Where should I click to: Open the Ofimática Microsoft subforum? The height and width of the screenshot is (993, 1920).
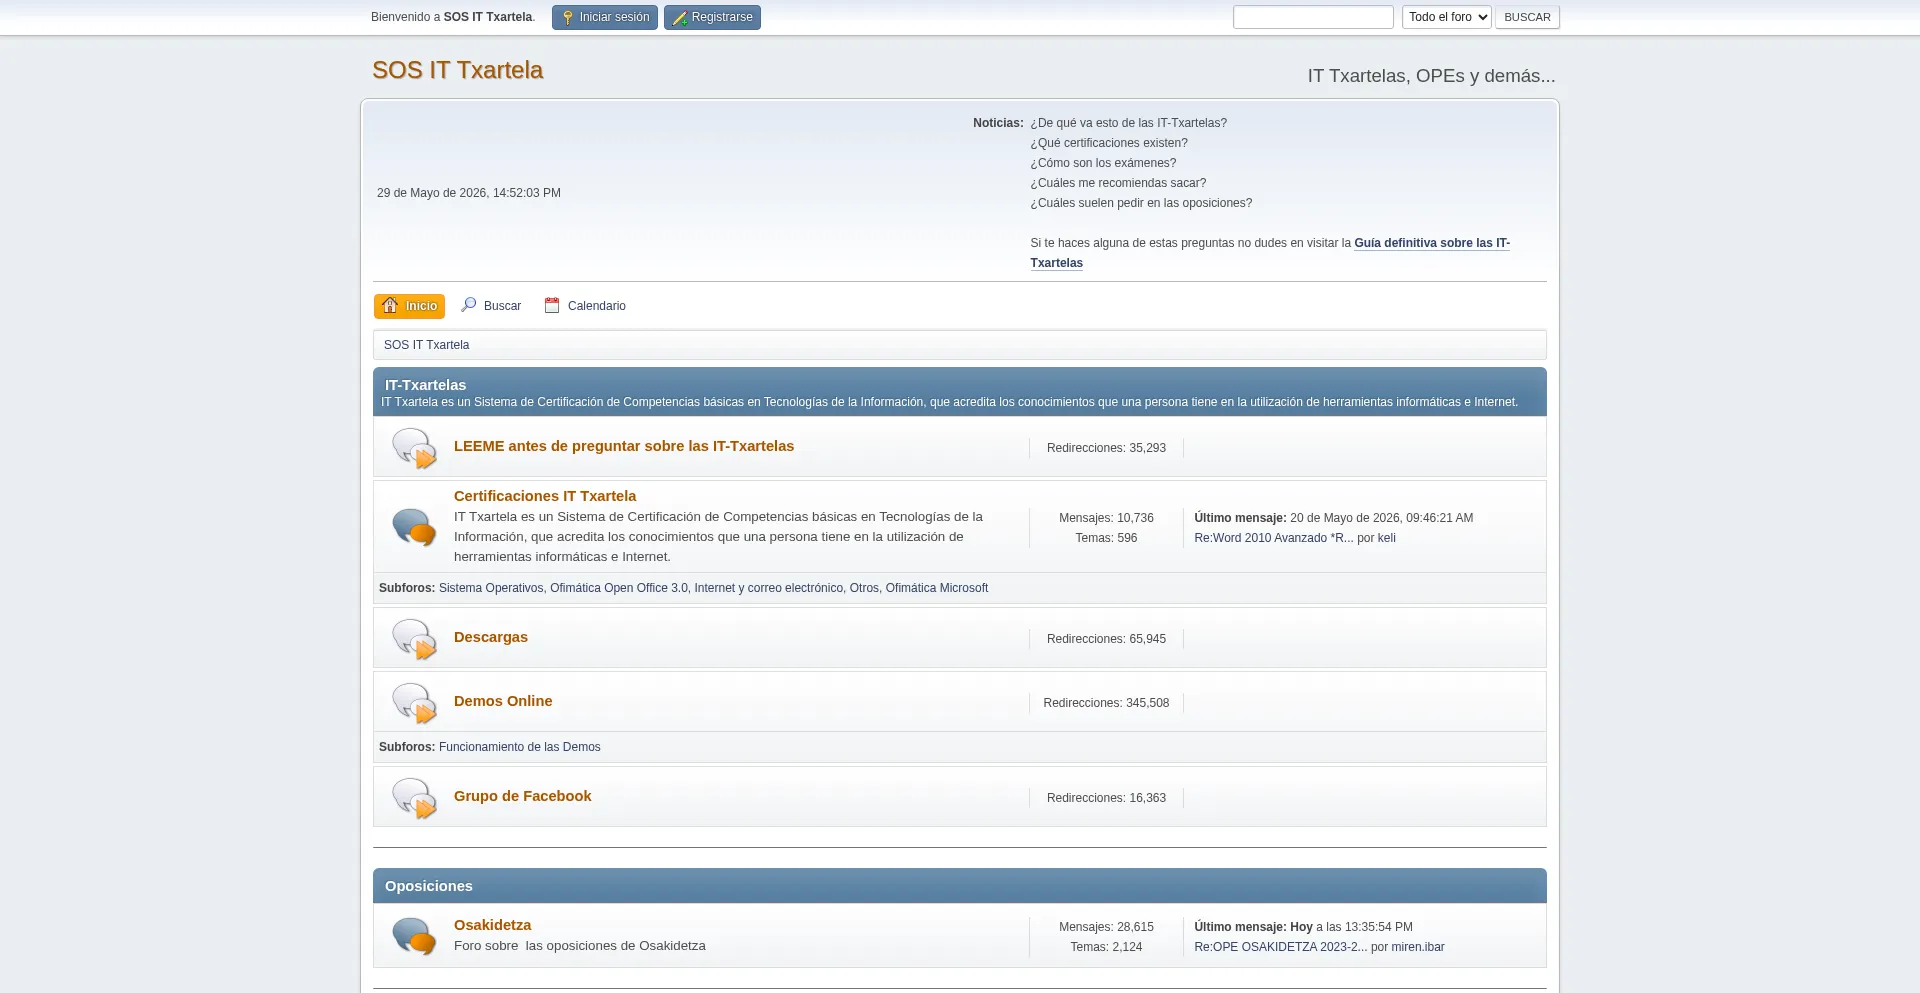[937, 588]
